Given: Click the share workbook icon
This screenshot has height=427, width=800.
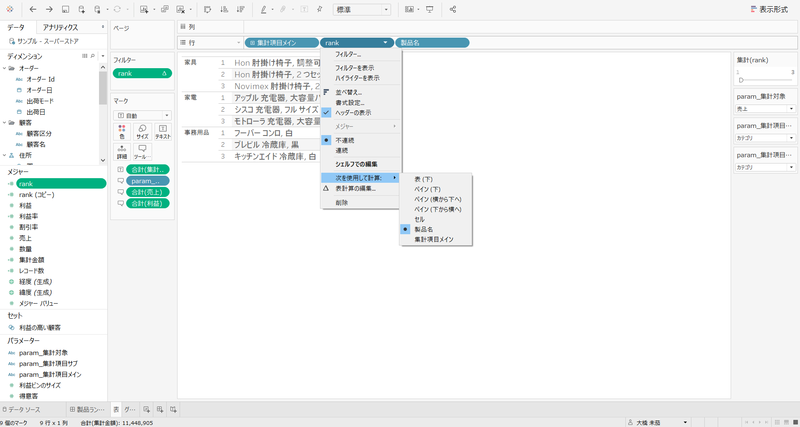Looking at the screenshot, I should point(453,9).
